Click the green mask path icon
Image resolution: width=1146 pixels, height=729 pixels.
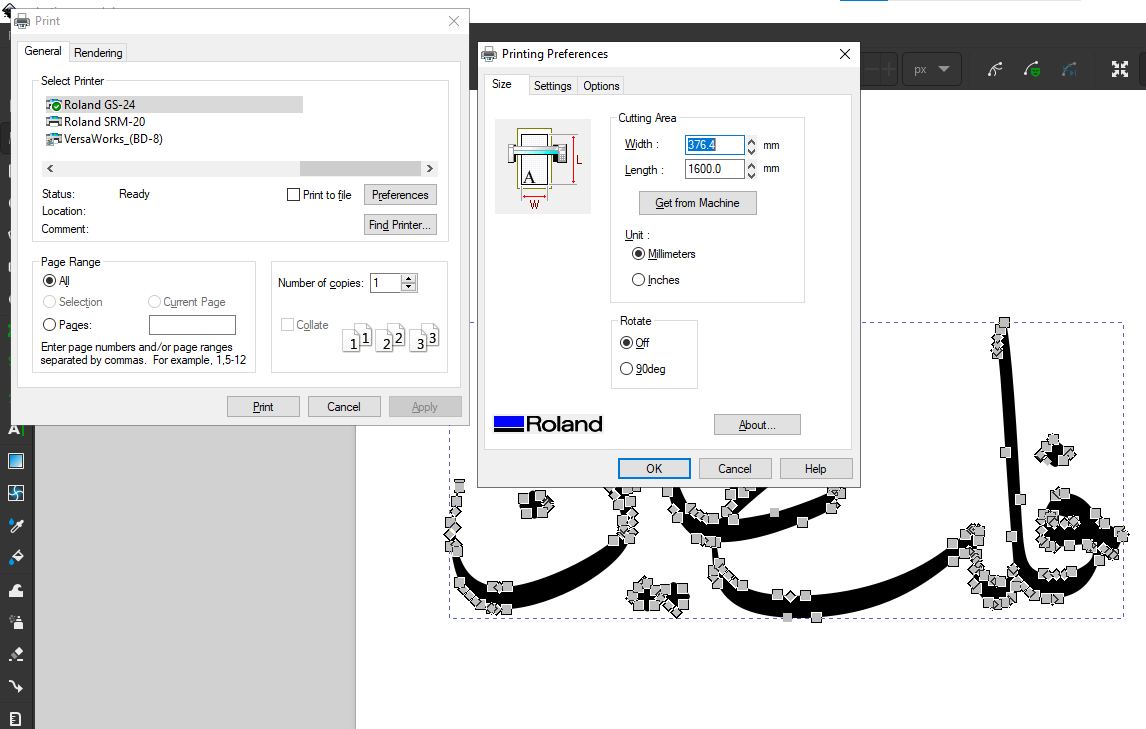coord(1031,69)
